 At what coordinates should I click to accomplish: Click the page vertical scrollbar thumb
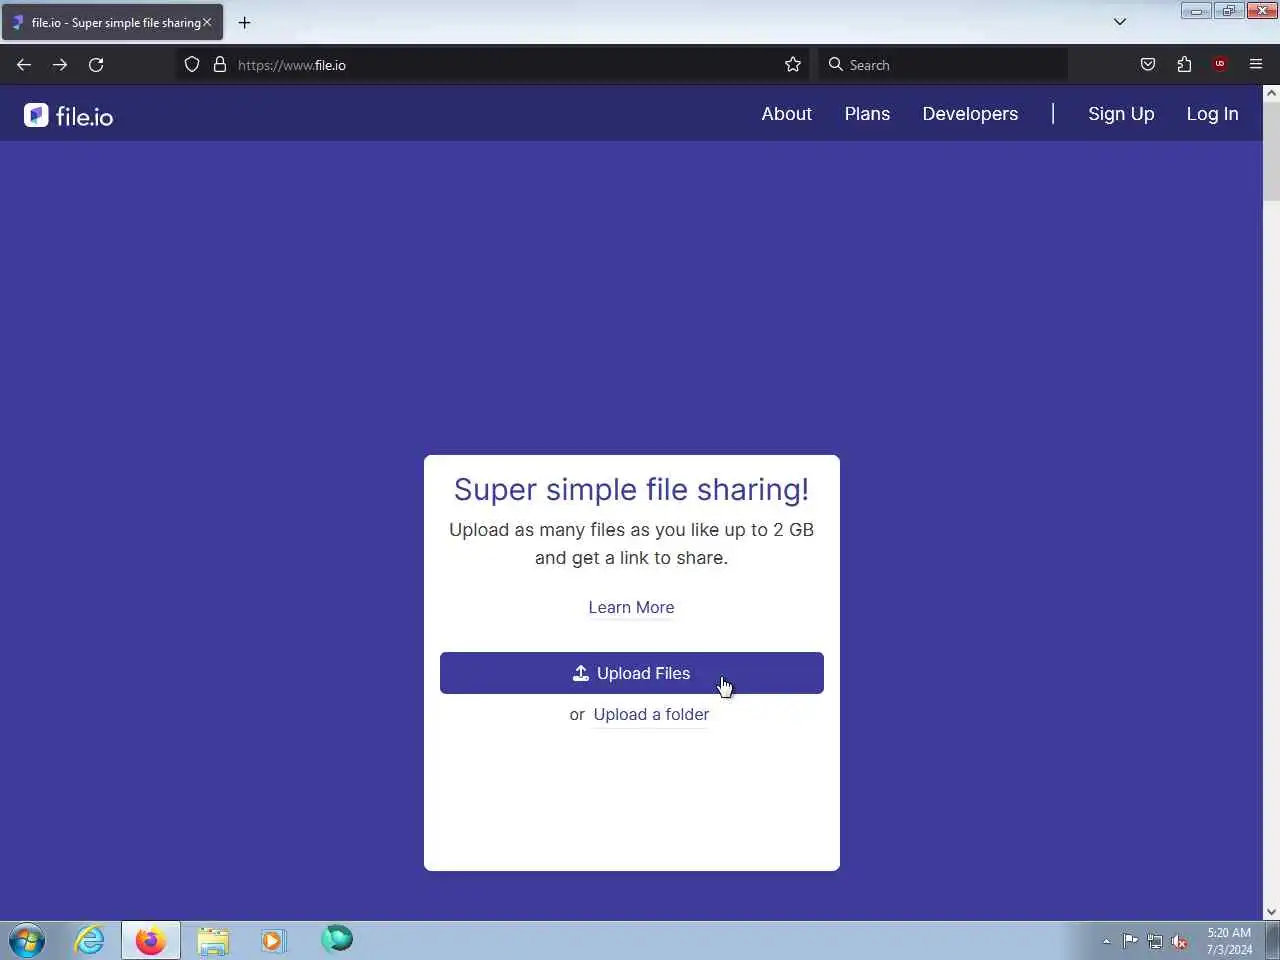click(1271, 152)
